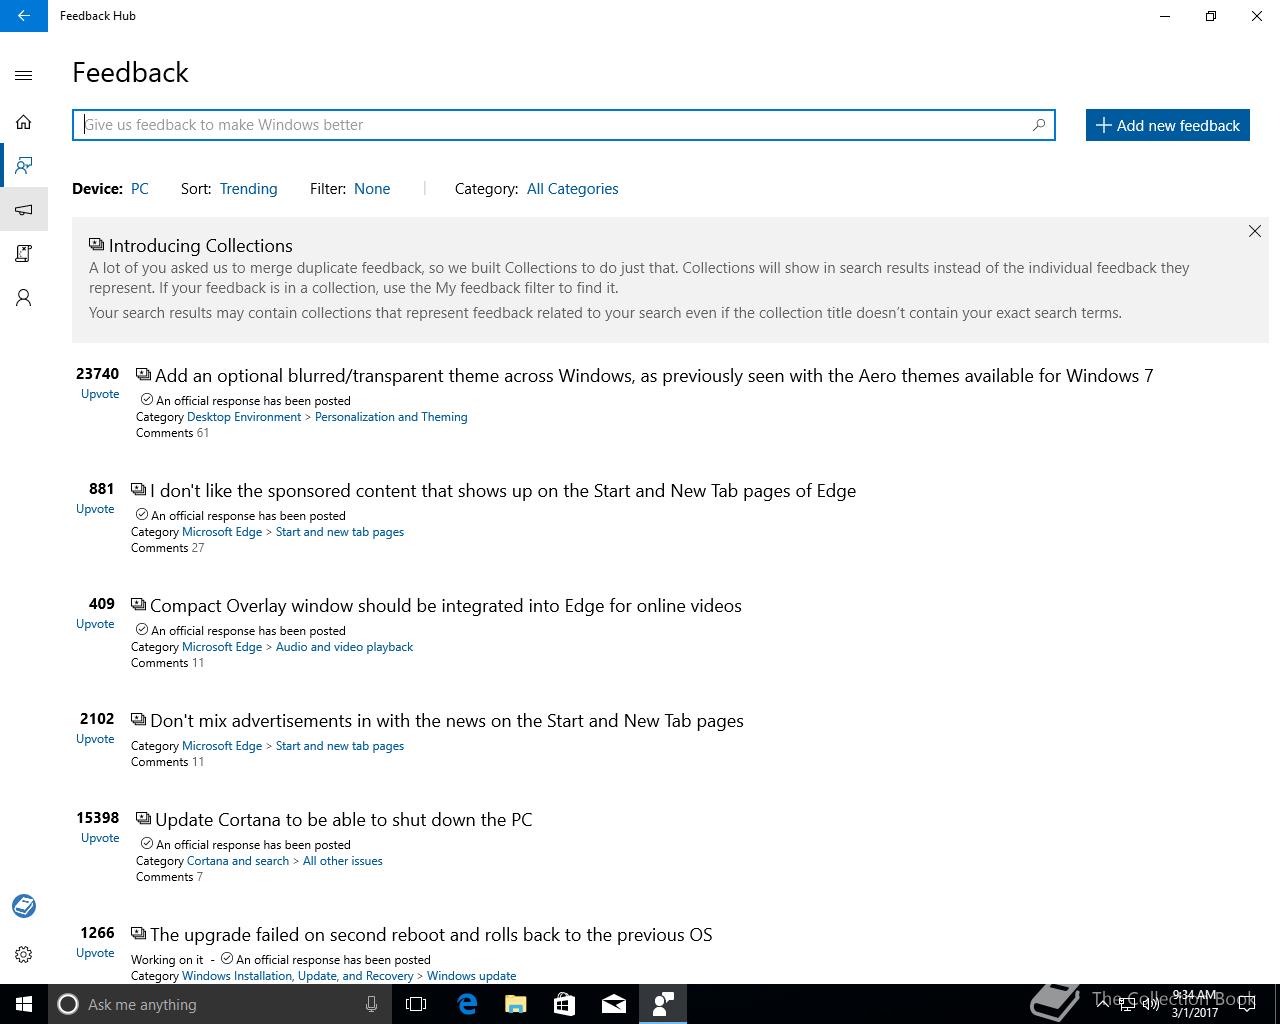Viewport: 1280px width, 1024px height.
Task: Open File Explorer from taskbar
Action: tap(515, 1004)
